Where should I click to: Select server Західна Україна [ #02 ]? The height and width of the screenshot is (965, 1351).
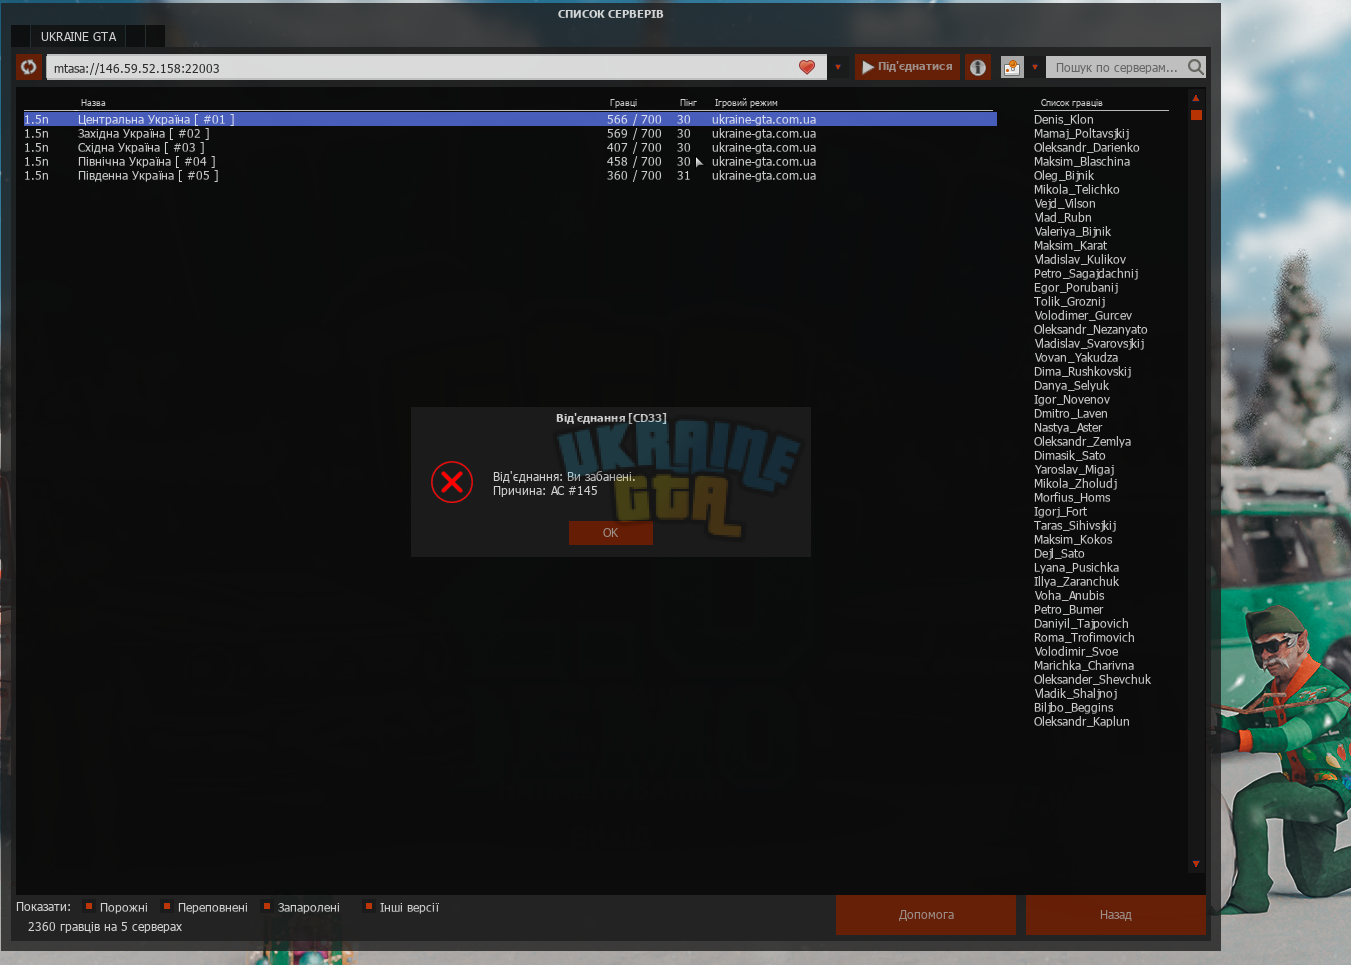(x=510, y=133)
